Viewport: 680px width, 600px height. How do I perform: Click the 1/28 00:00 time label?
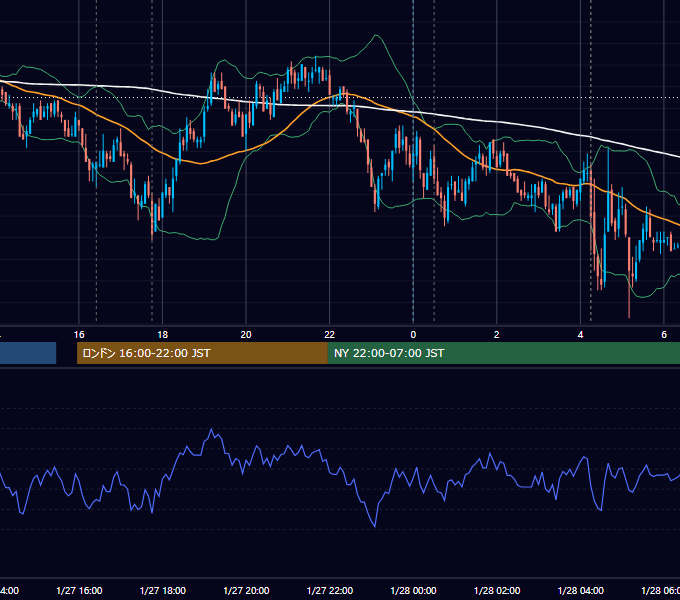tap(413, 590)
